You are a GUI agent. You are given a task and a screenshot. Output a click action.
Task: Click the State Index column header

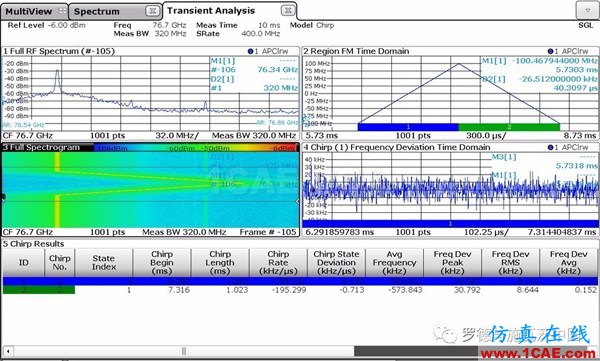[x=104, y=263]
